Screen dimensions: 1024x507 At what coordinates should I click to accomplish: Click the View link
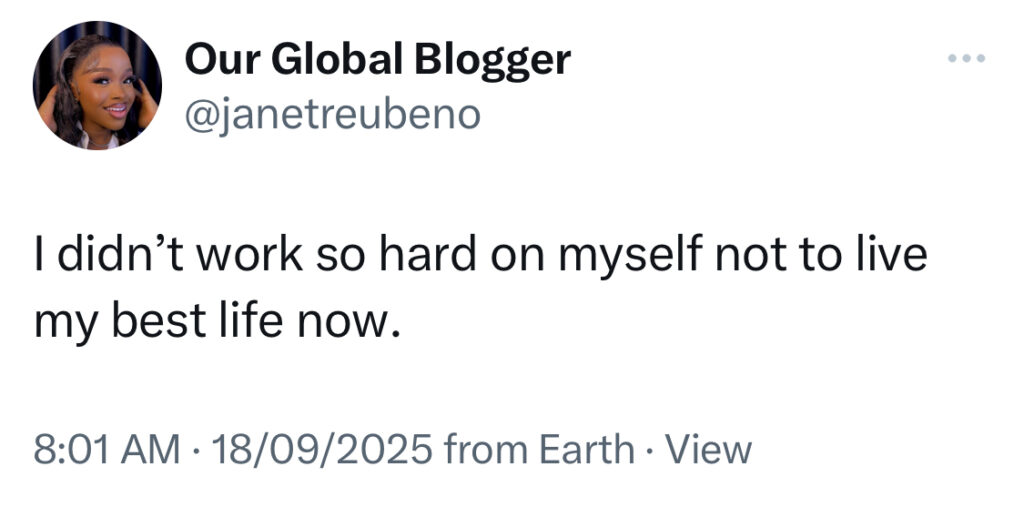pos(708,450)
